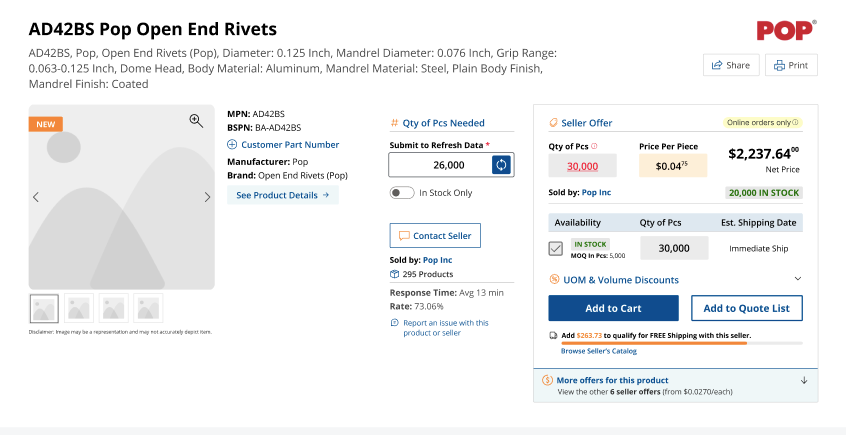This screenshot has height=435, width=846.
Task: Show the next product image arrow
Action: click(x=207, y=197)
